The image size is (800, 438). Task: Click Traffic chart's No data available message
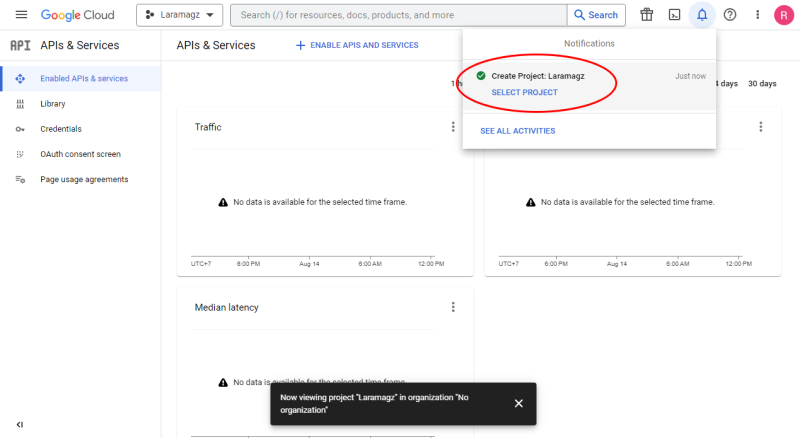(320, 202)
